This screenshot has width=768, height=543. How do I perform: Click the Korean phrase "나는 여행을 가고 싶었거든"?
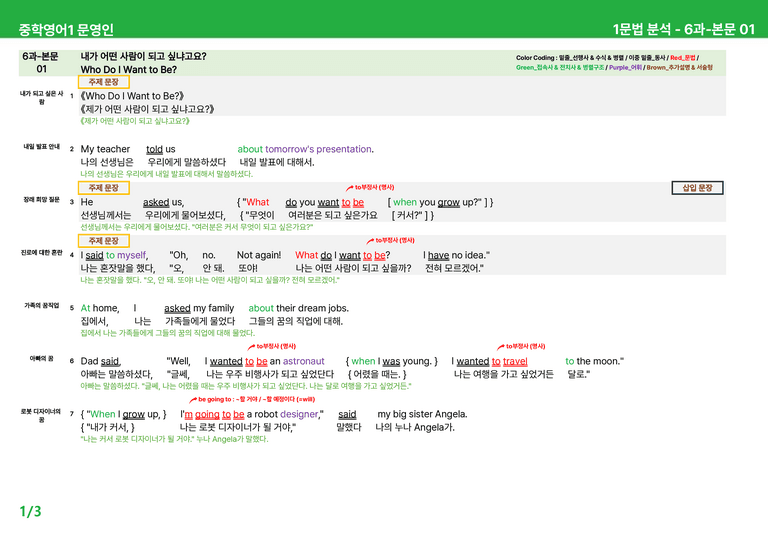click(504, 374)
